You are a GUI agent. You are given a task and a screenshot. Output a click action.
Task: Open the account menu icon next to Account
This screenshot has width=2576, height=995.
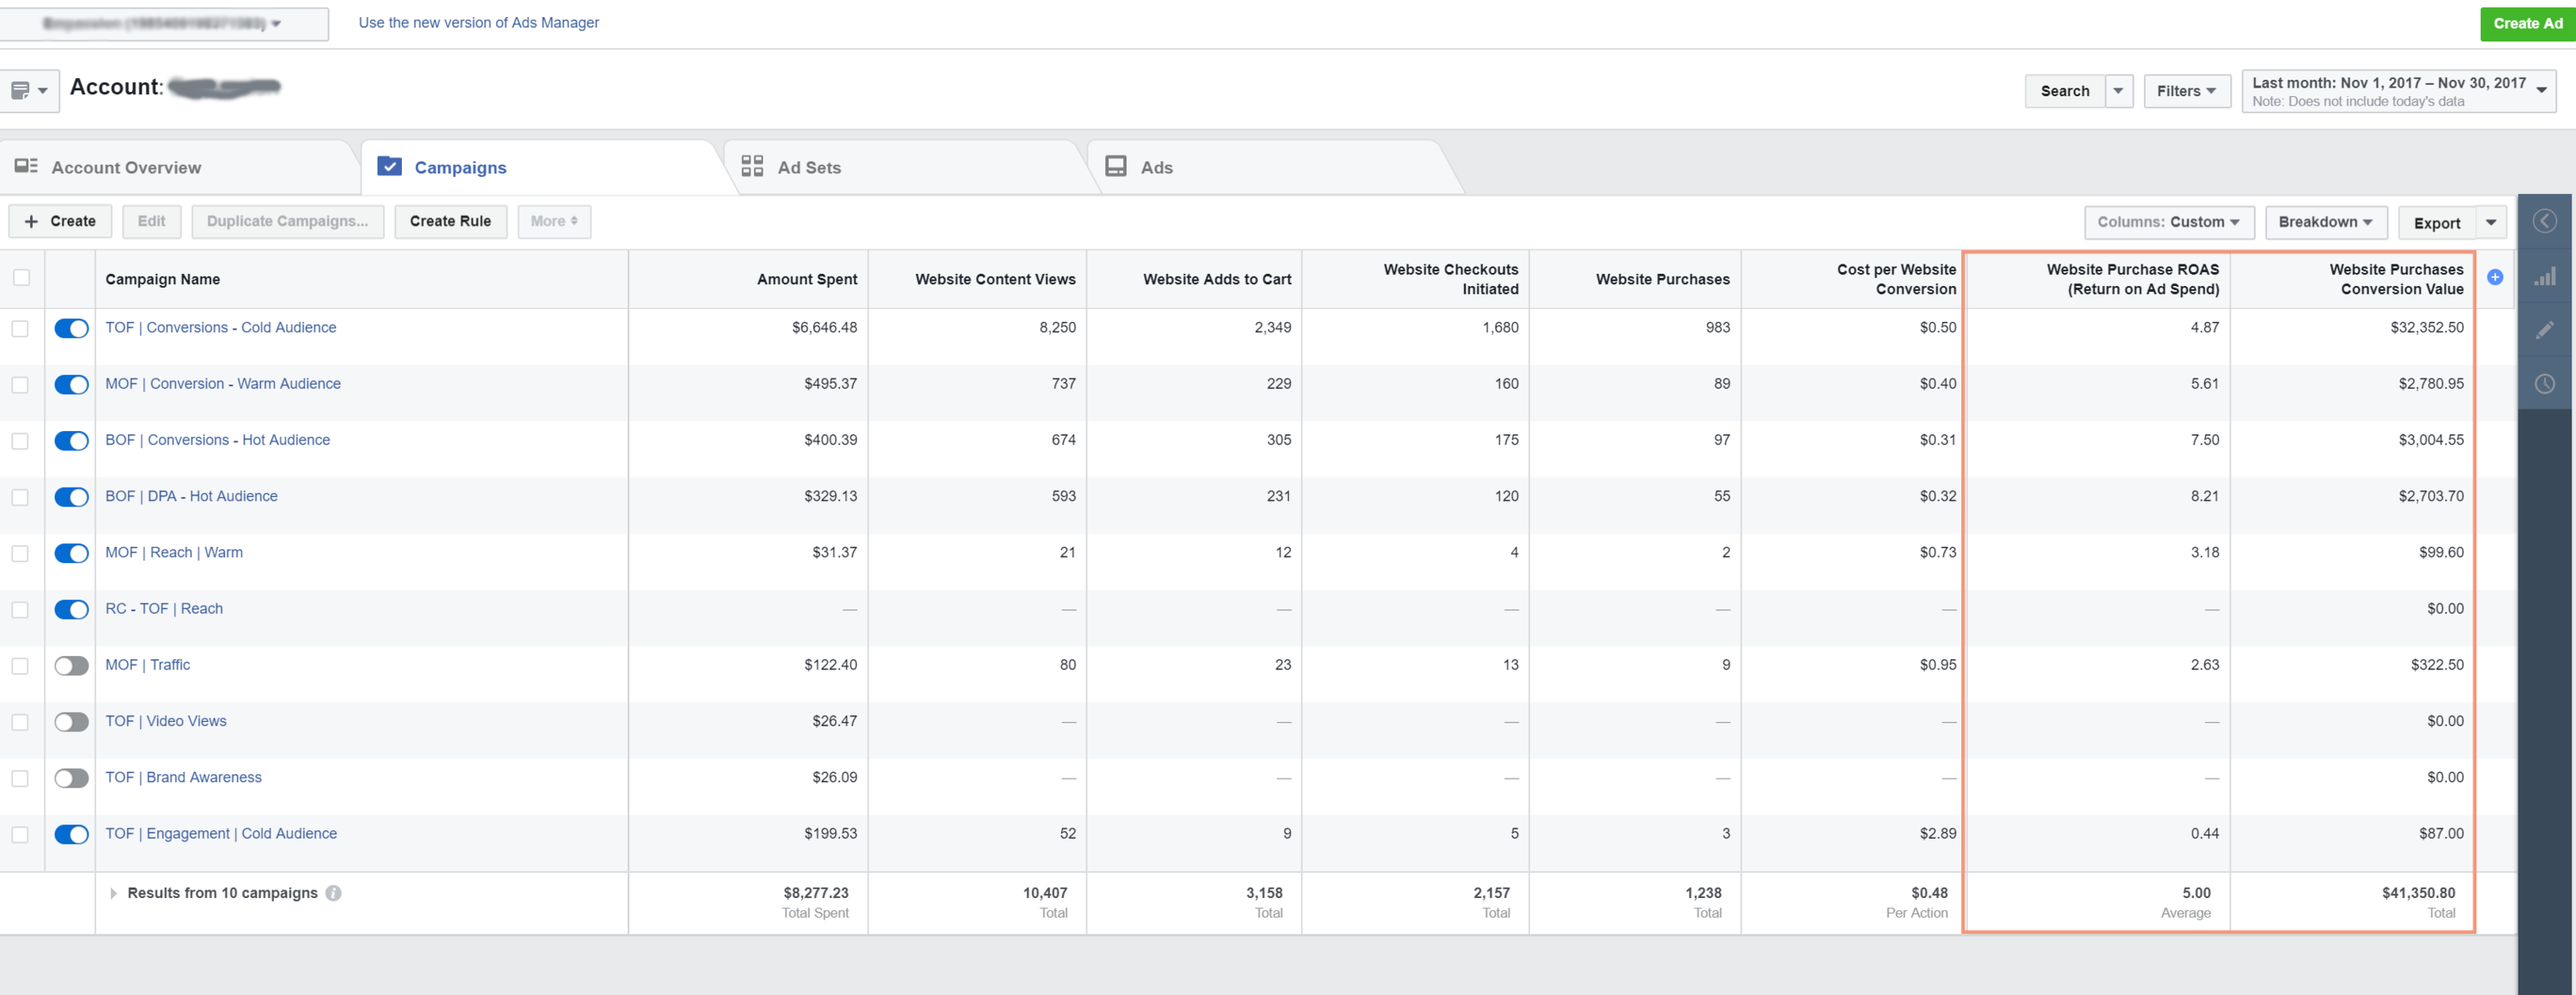click(x=29, y=91)
